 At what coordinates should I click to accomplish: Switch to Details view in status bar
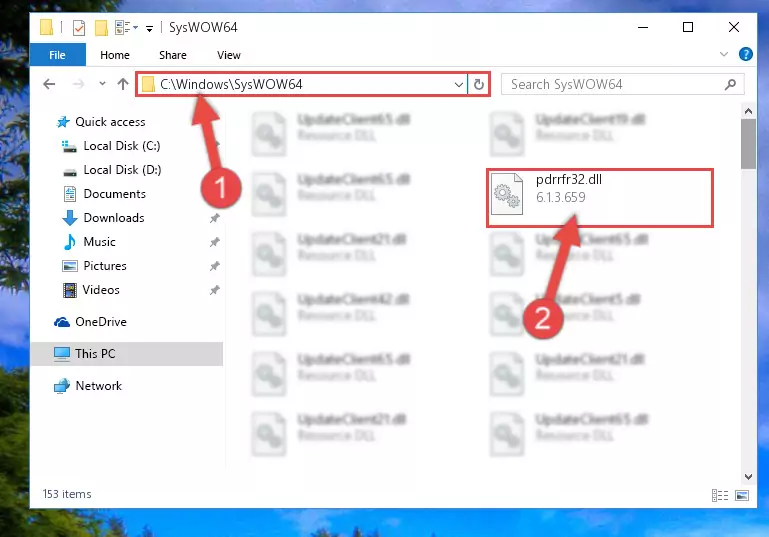pos(719,495)
